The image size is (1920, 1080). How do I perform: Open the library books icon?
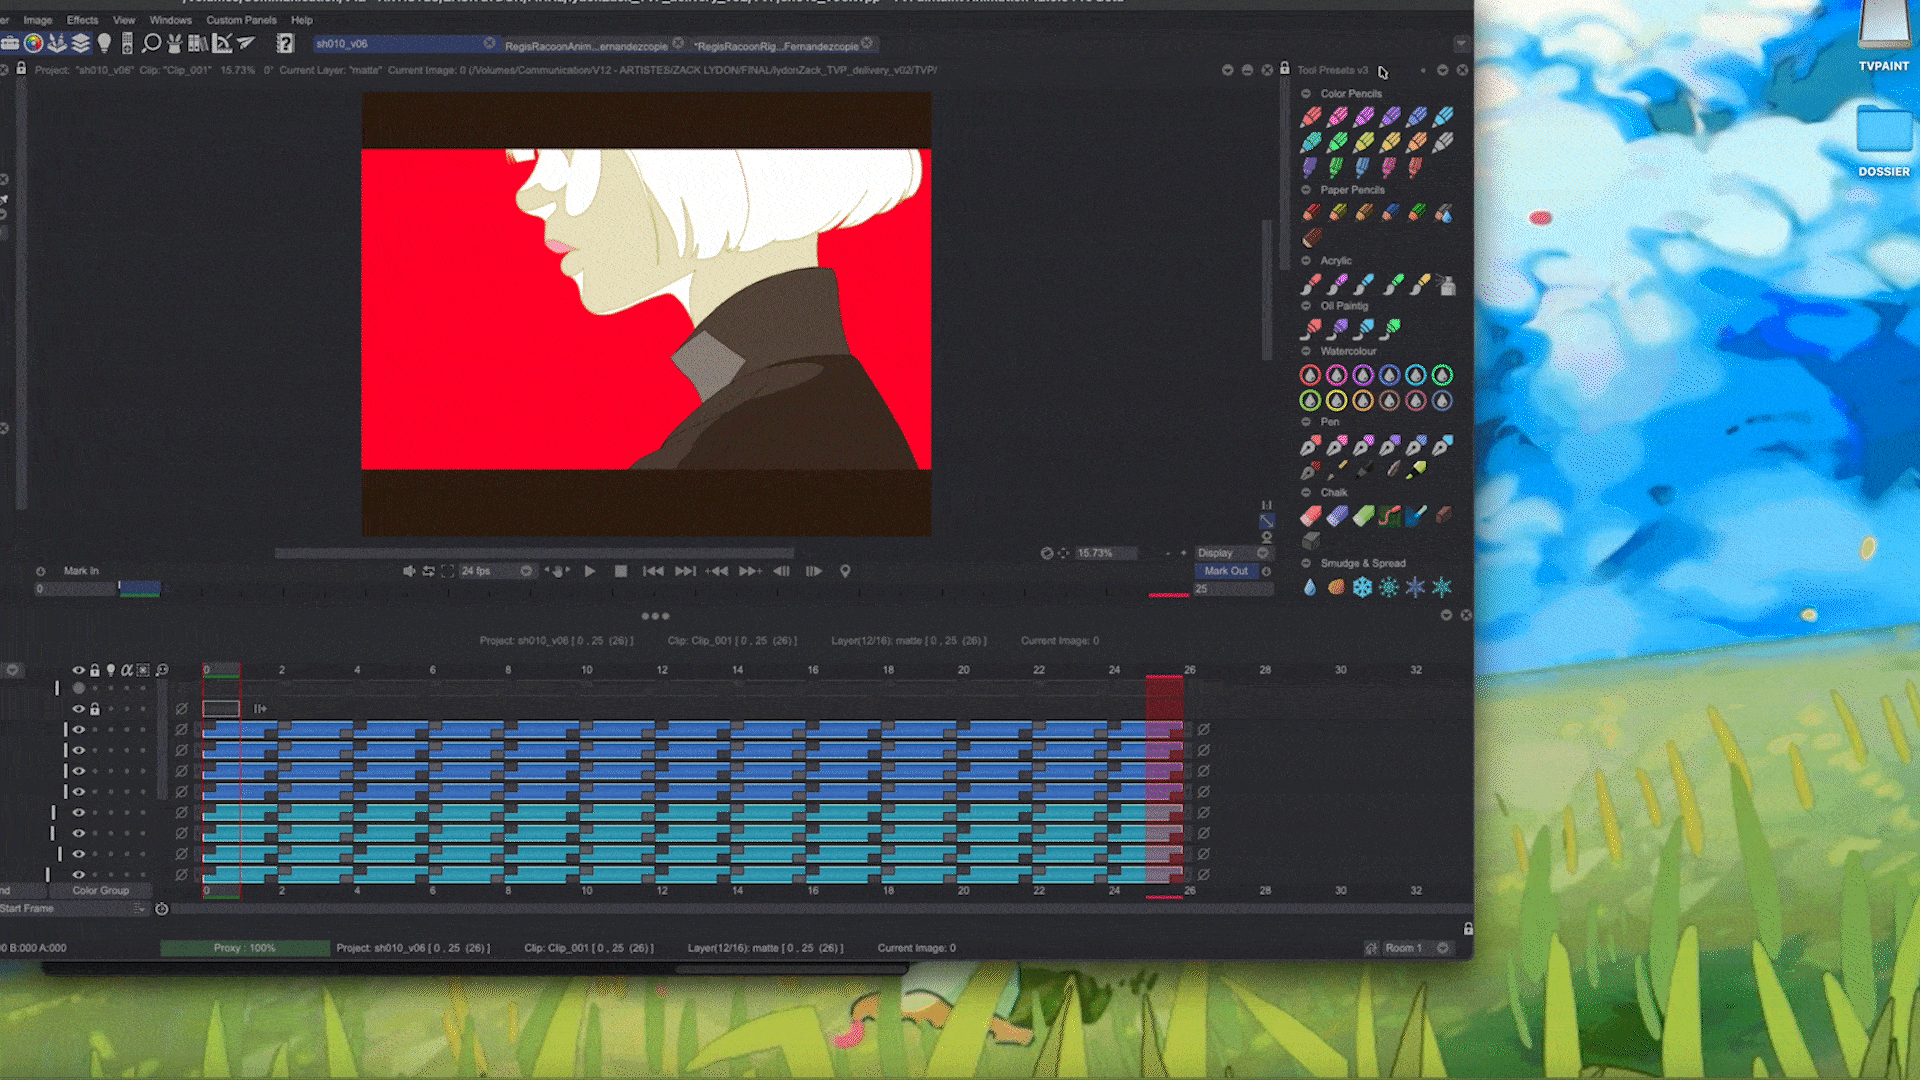click(198, 43)
